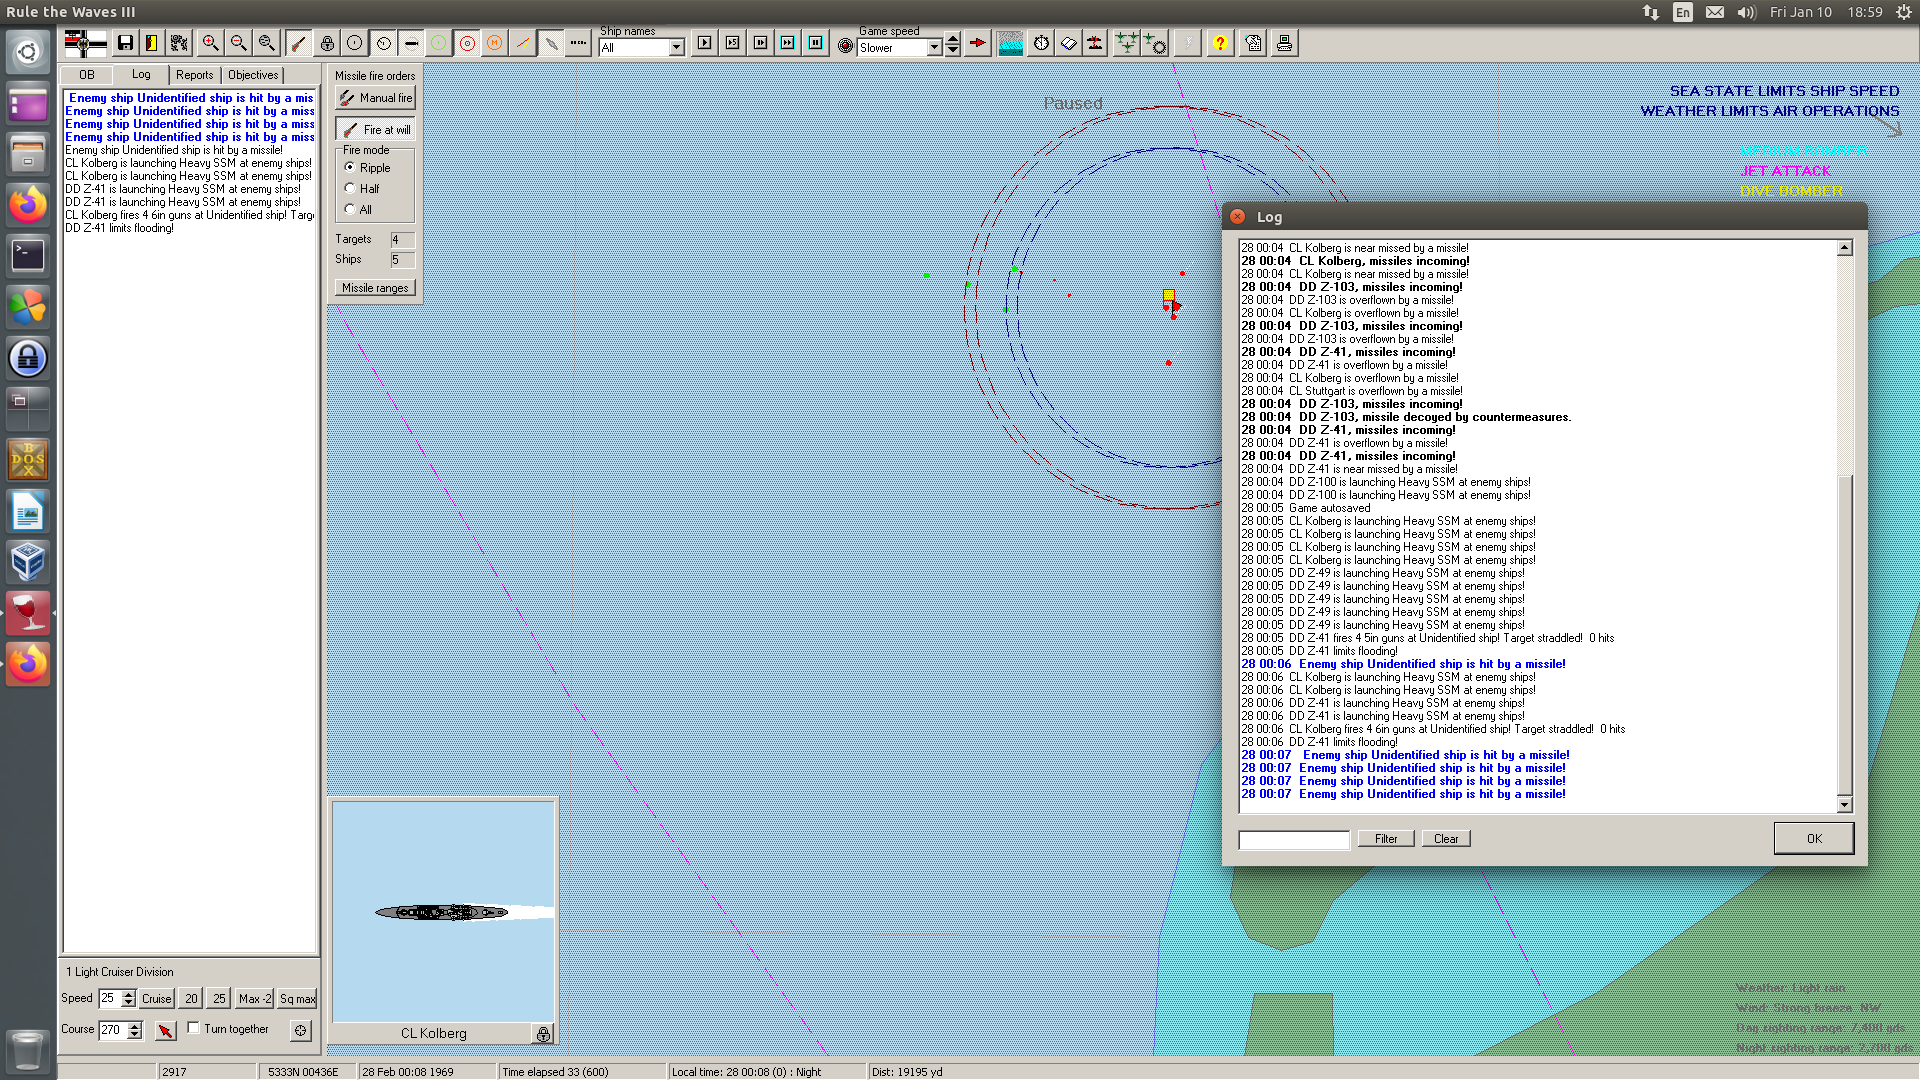The width and height of the screenshot is (1920, 1080).
Task: Click the printer icon in toolbar
Action: point(1284,43)
